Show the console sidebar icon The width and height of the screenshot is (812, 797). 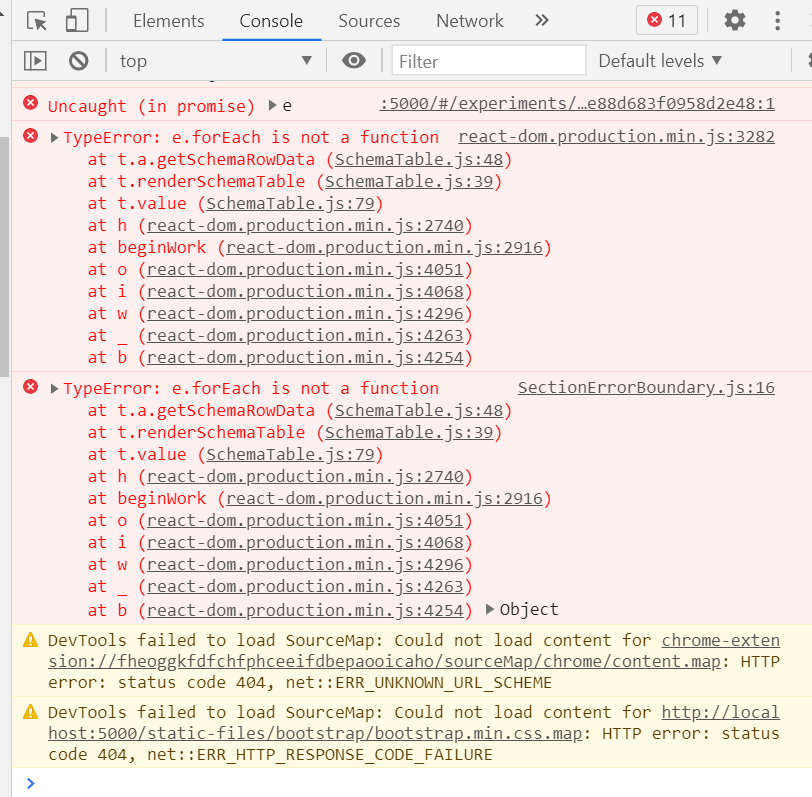pos(35,61)
